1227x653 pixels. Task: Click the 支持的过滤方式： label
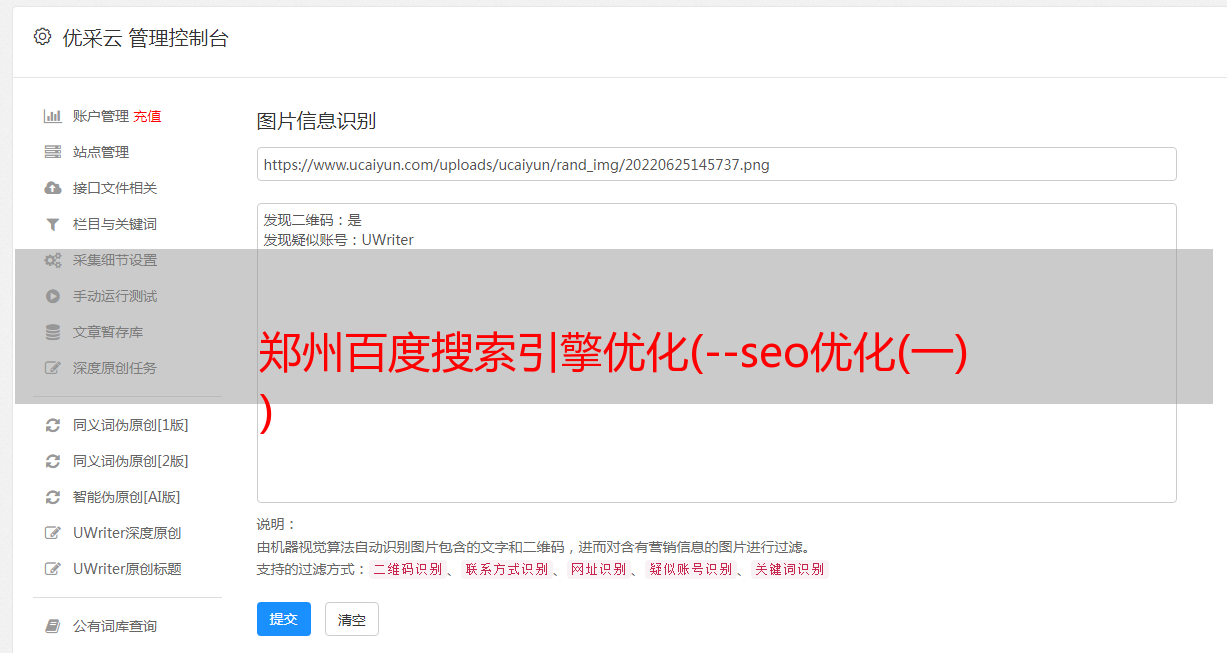click(x=312, y=569)
